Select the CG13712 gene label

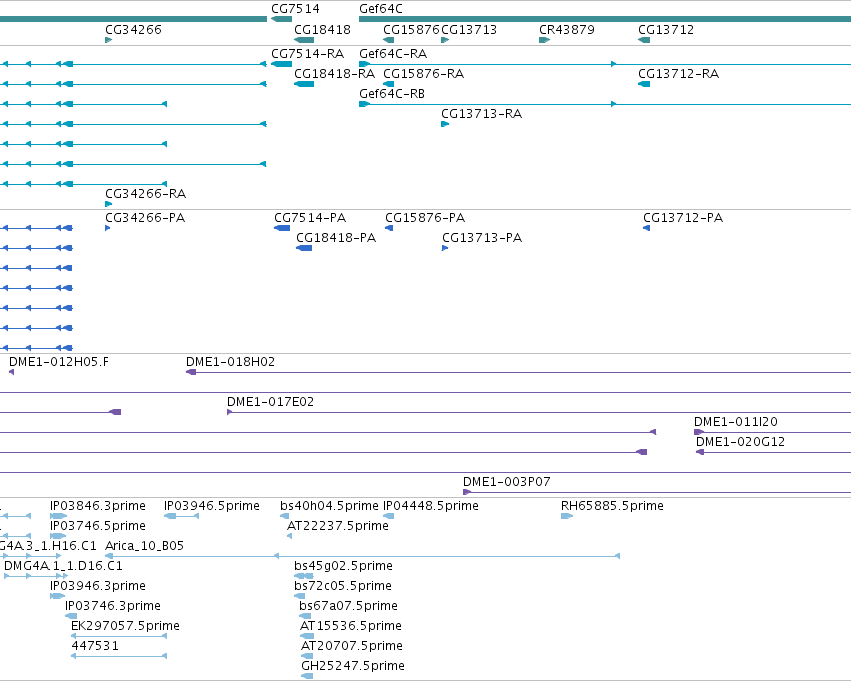click(x=666, y=29)
